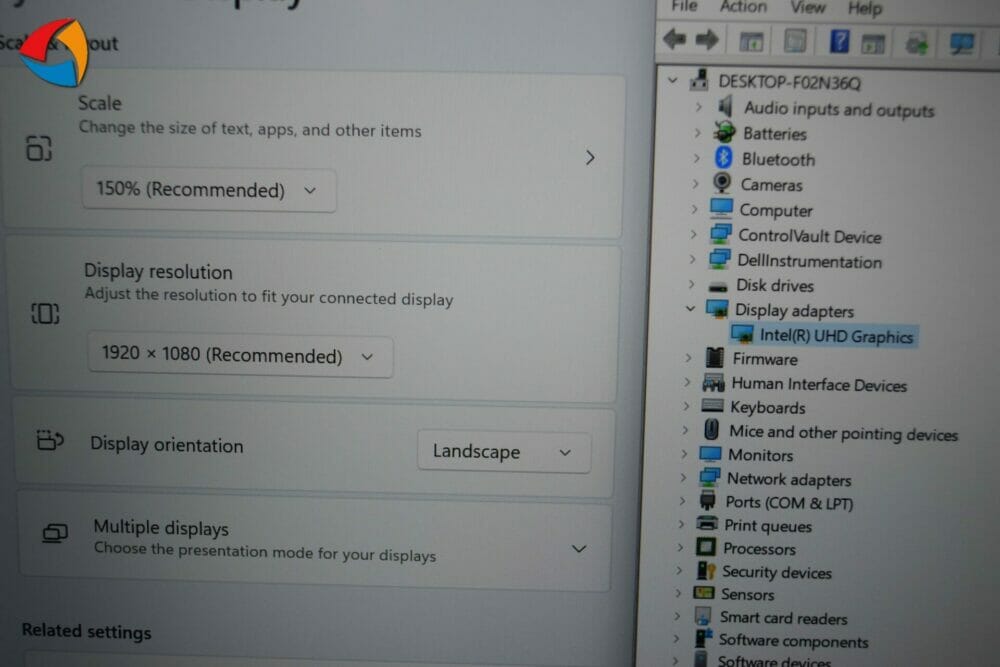Select the Keyboards category icon
Viewport: 1000px width, 667px height.
(712, 406)
